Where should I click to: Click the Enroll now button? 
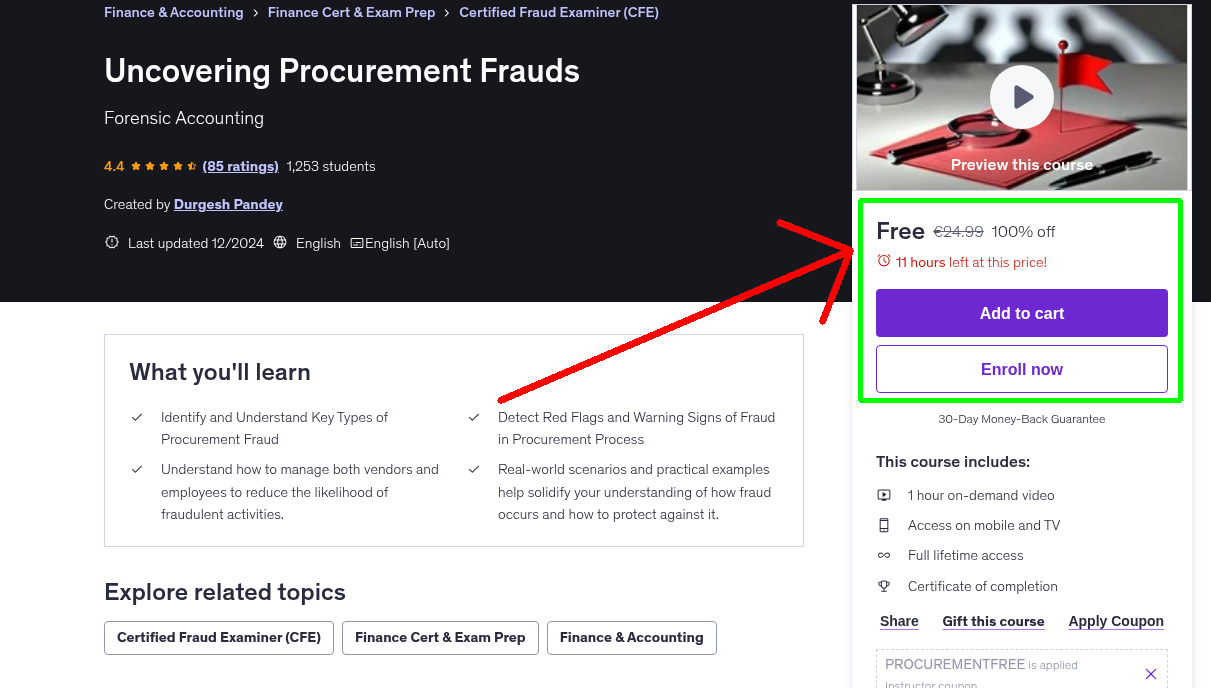click(1021, 369)
